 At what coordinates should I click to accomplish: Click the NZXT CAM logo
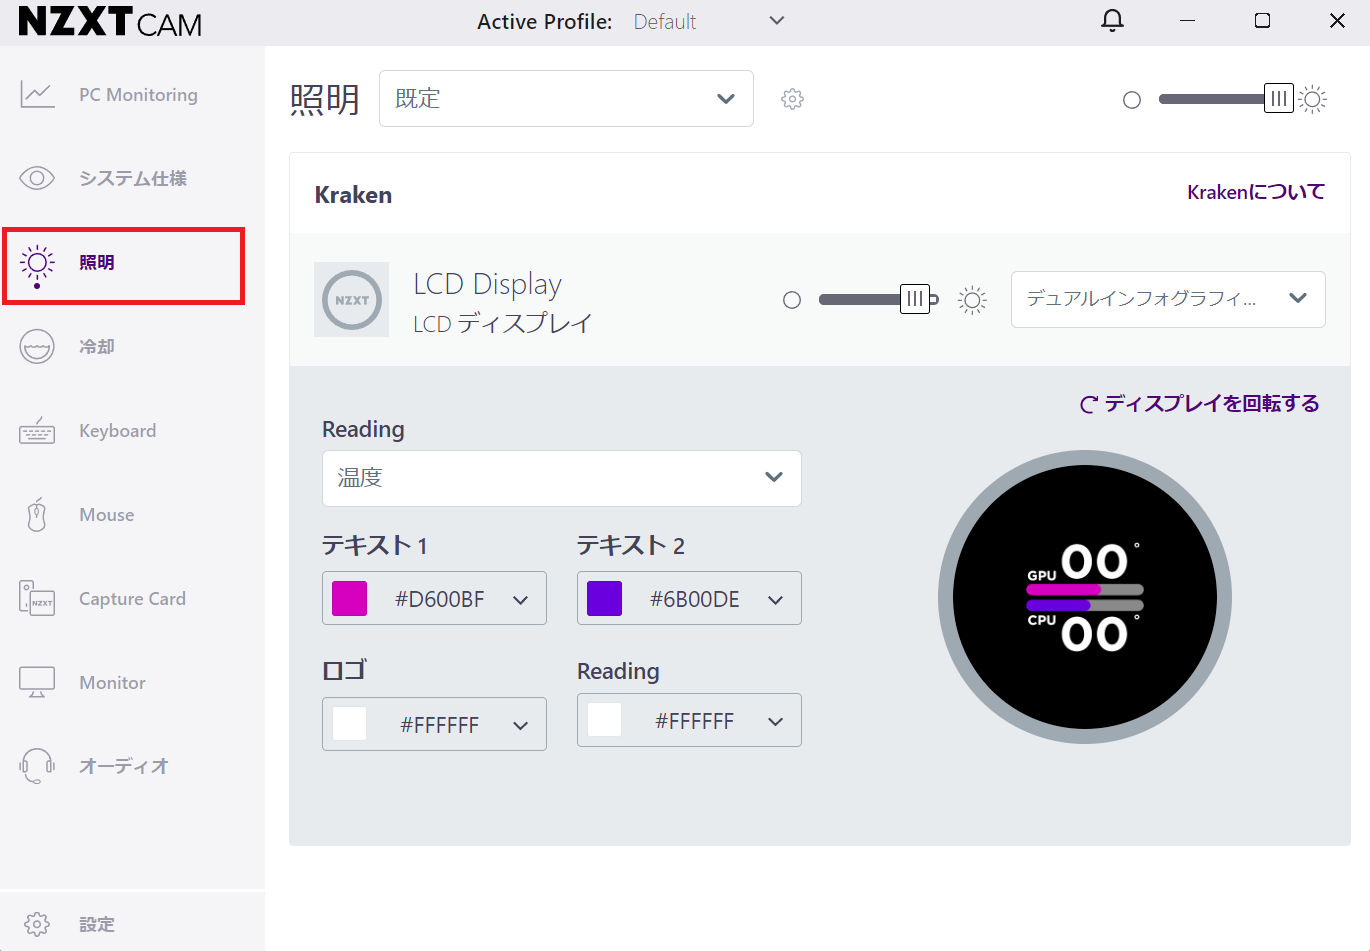pyautogui.click(x=110, y=21)
